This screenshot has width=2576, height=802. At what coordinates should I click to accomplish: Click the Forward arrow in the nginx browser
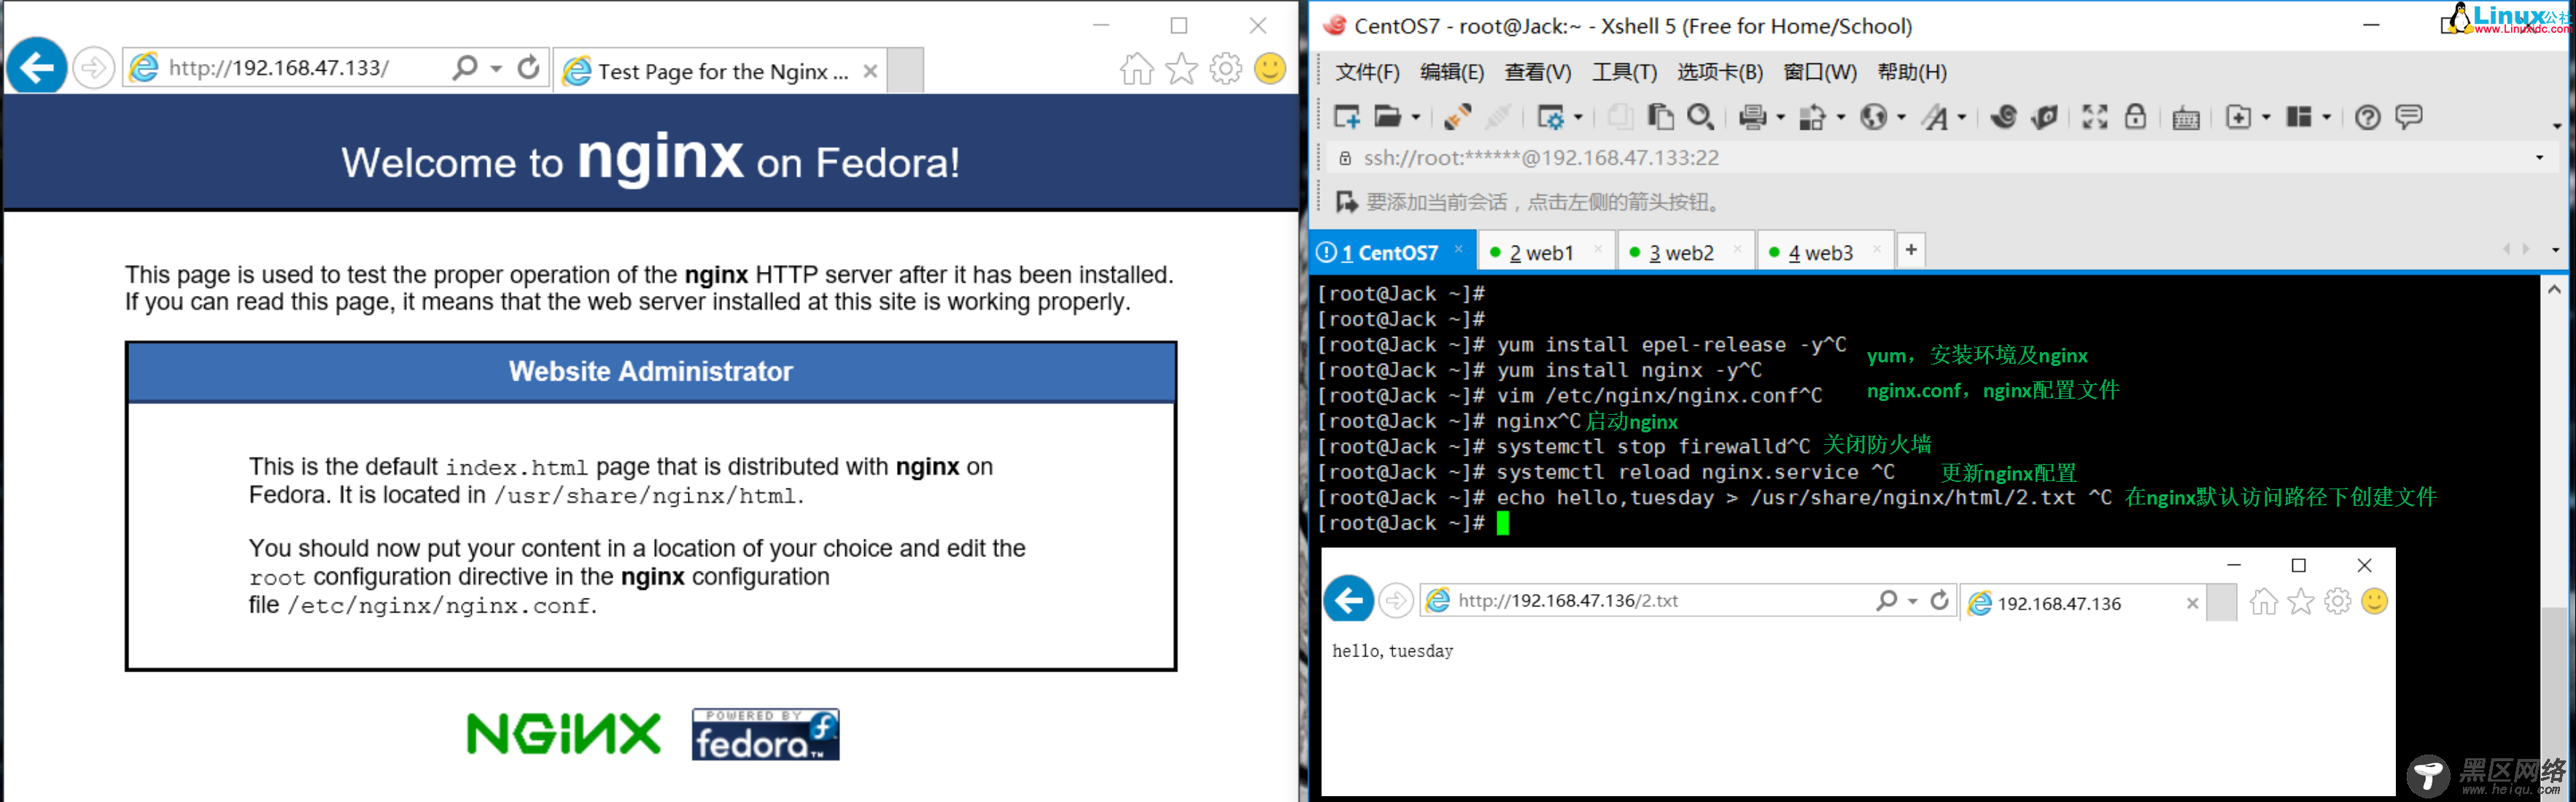94,68
